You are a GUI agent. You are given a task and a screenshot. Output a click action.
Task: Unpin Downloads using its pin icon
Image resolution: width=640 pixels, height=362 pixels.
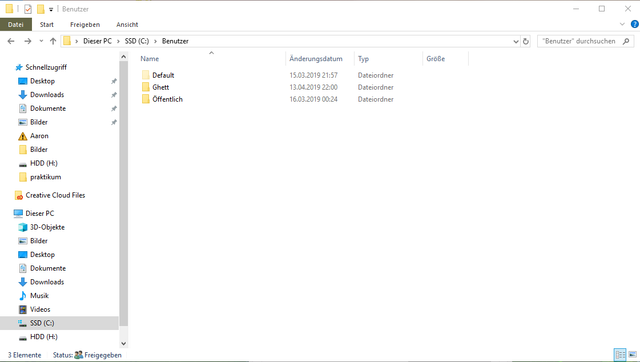[x=114, y=95]
